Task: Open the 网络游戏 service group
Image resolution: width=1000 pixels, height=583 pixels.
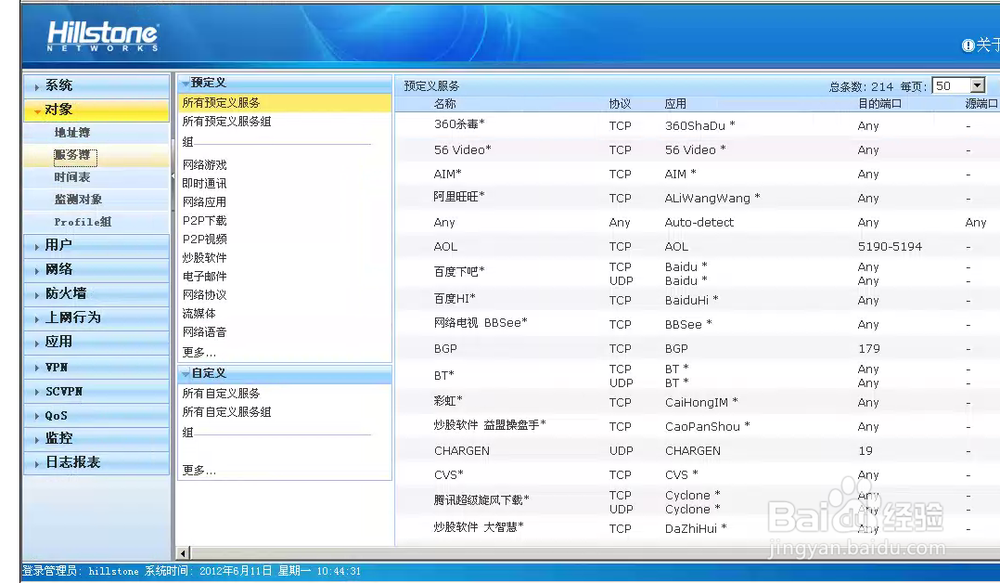Action: pos(205,165)
